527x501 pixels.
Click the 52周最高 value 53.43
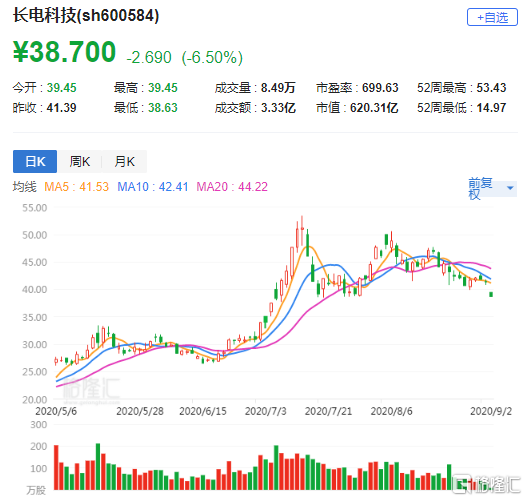pos(491,88)
